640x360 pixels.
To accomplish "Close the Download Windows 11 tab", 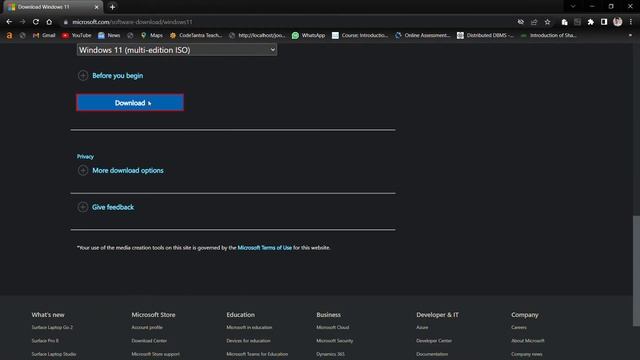I will click(x=97, y=7).
